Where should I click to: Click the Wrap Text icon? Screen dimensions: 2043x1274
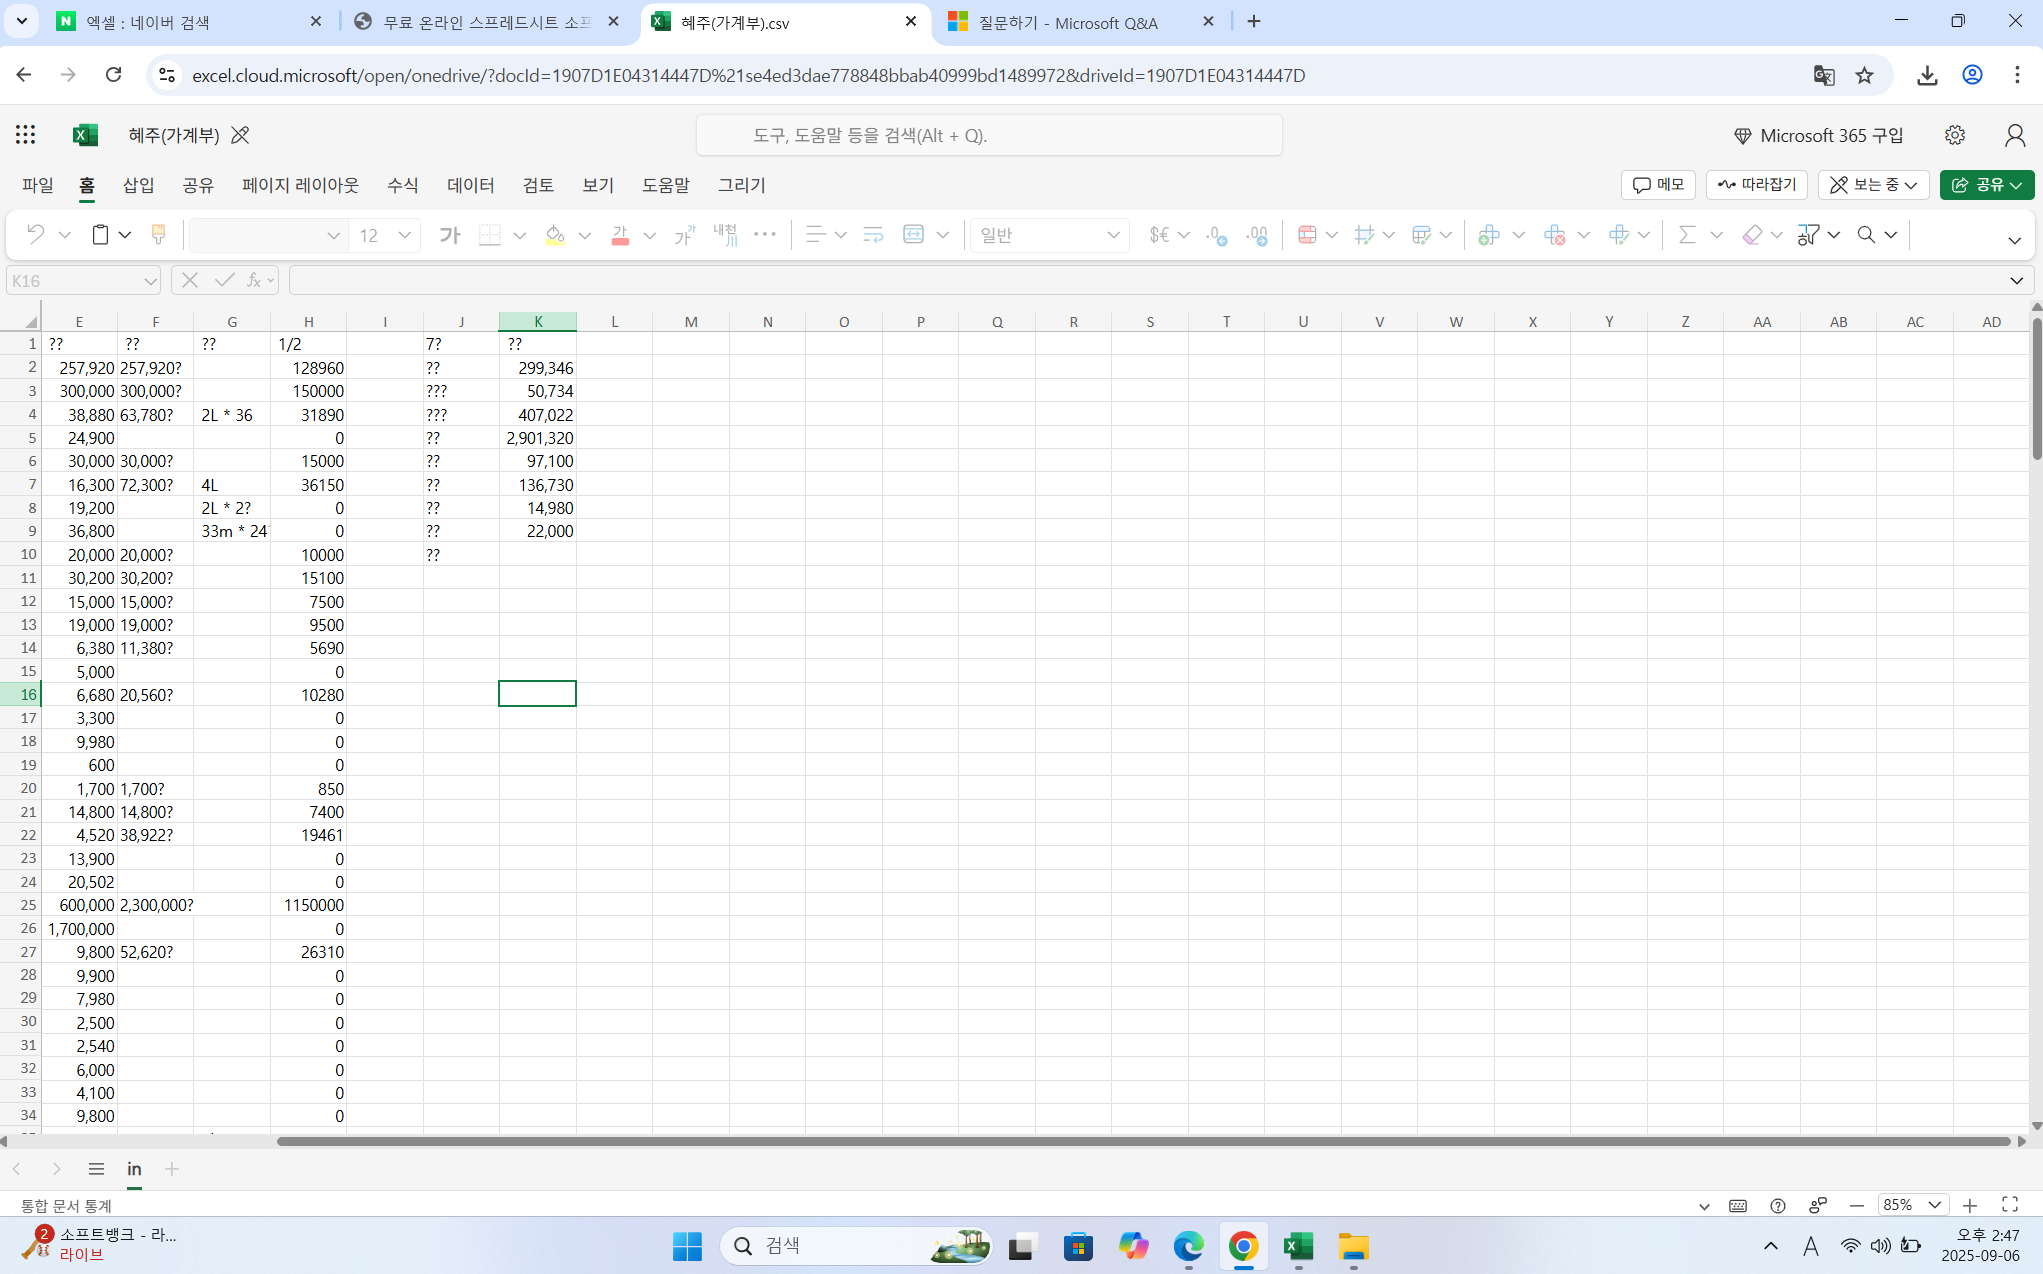coord(873,235)
